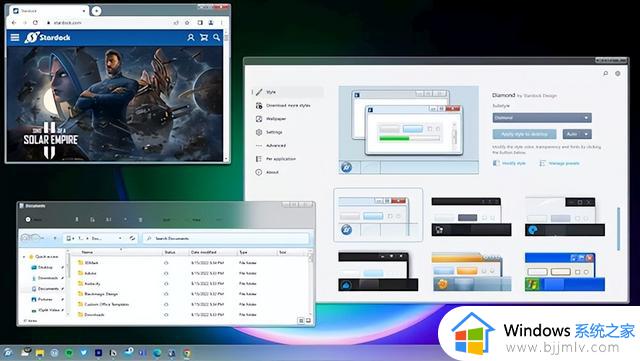640x361 pixels.
Task: Click the Manage presets link
Action: tap(560, 163)
